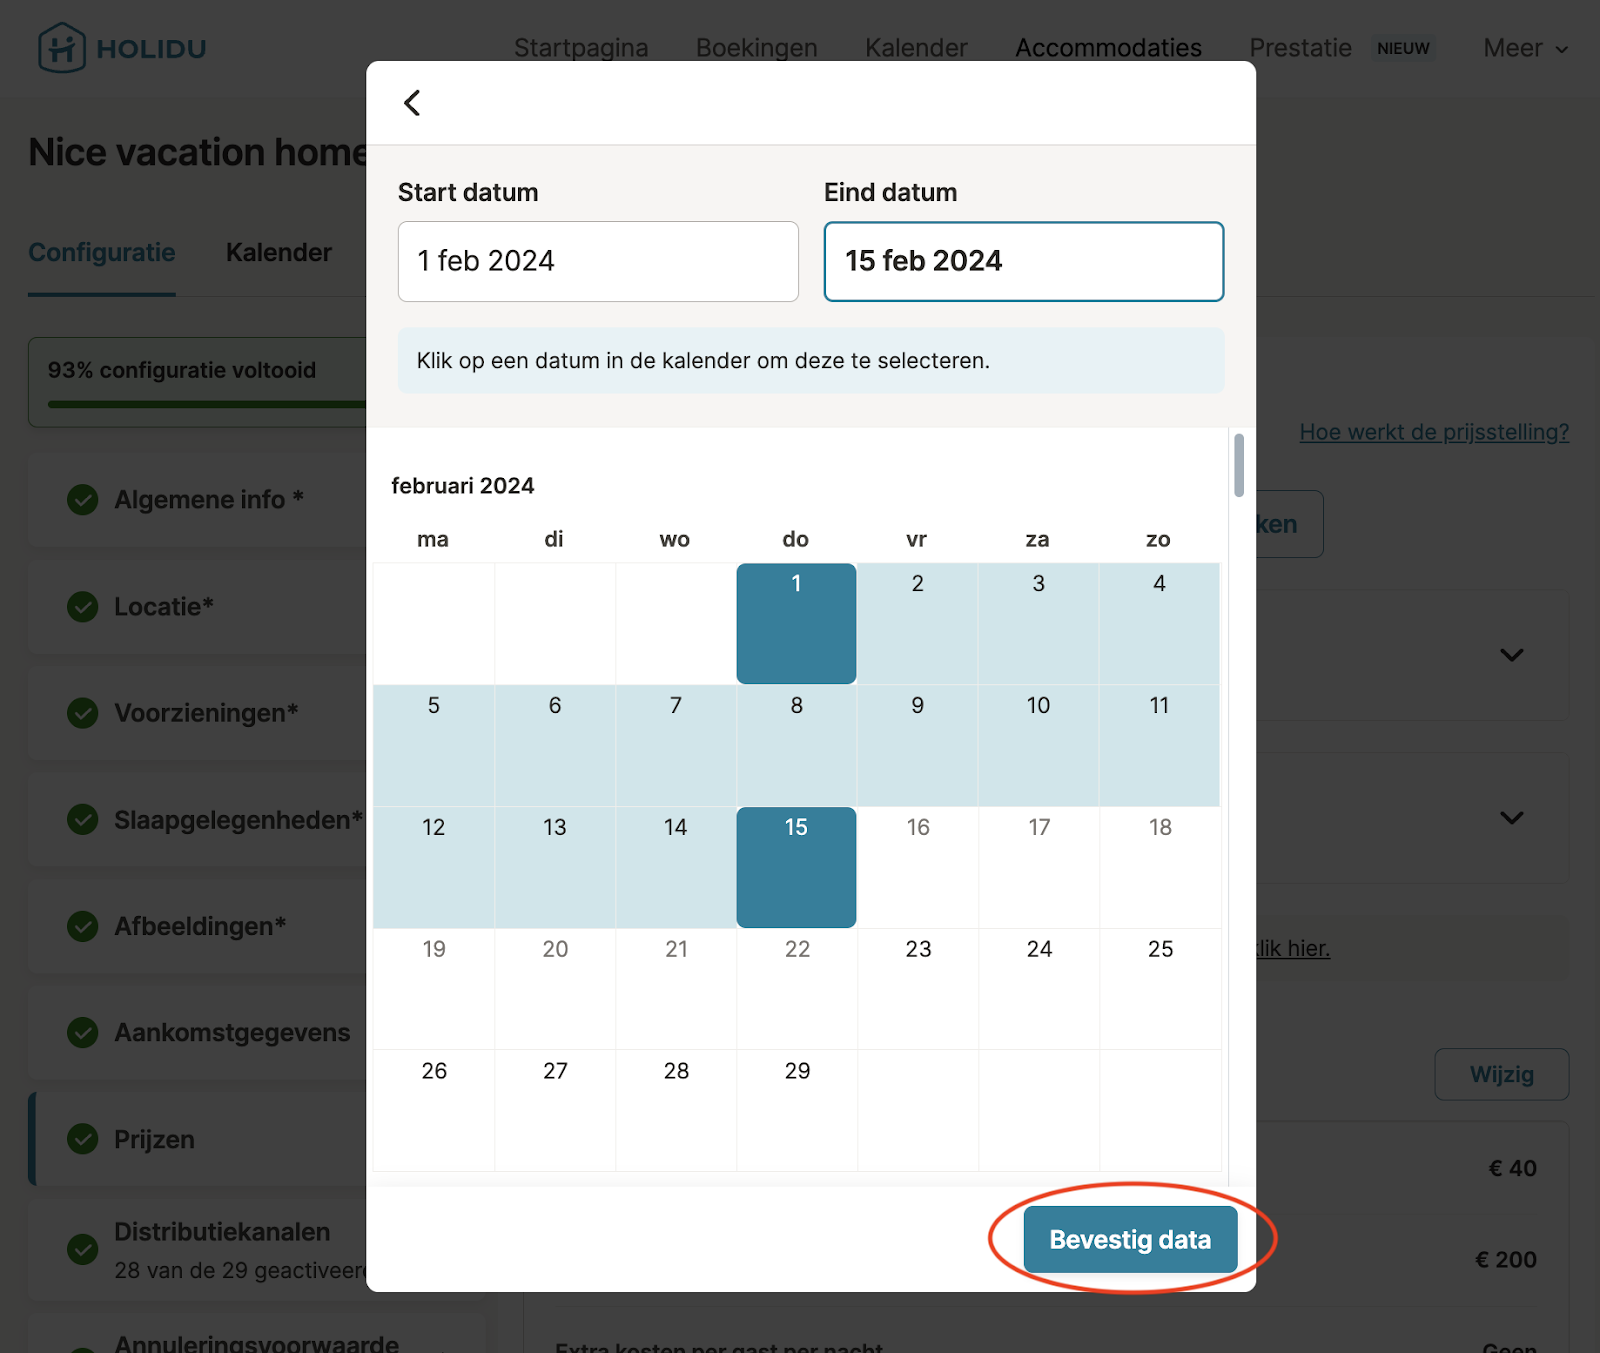
Task: Click green checkmark next to Prijzen
Action: pos(82,1139)
